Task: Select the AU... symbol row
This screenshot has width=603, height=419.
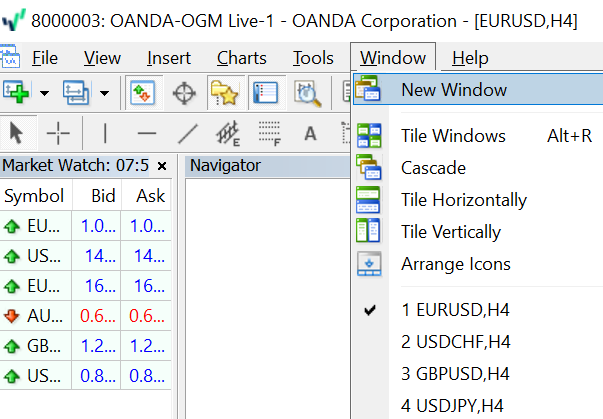Action: pos(85,316)
